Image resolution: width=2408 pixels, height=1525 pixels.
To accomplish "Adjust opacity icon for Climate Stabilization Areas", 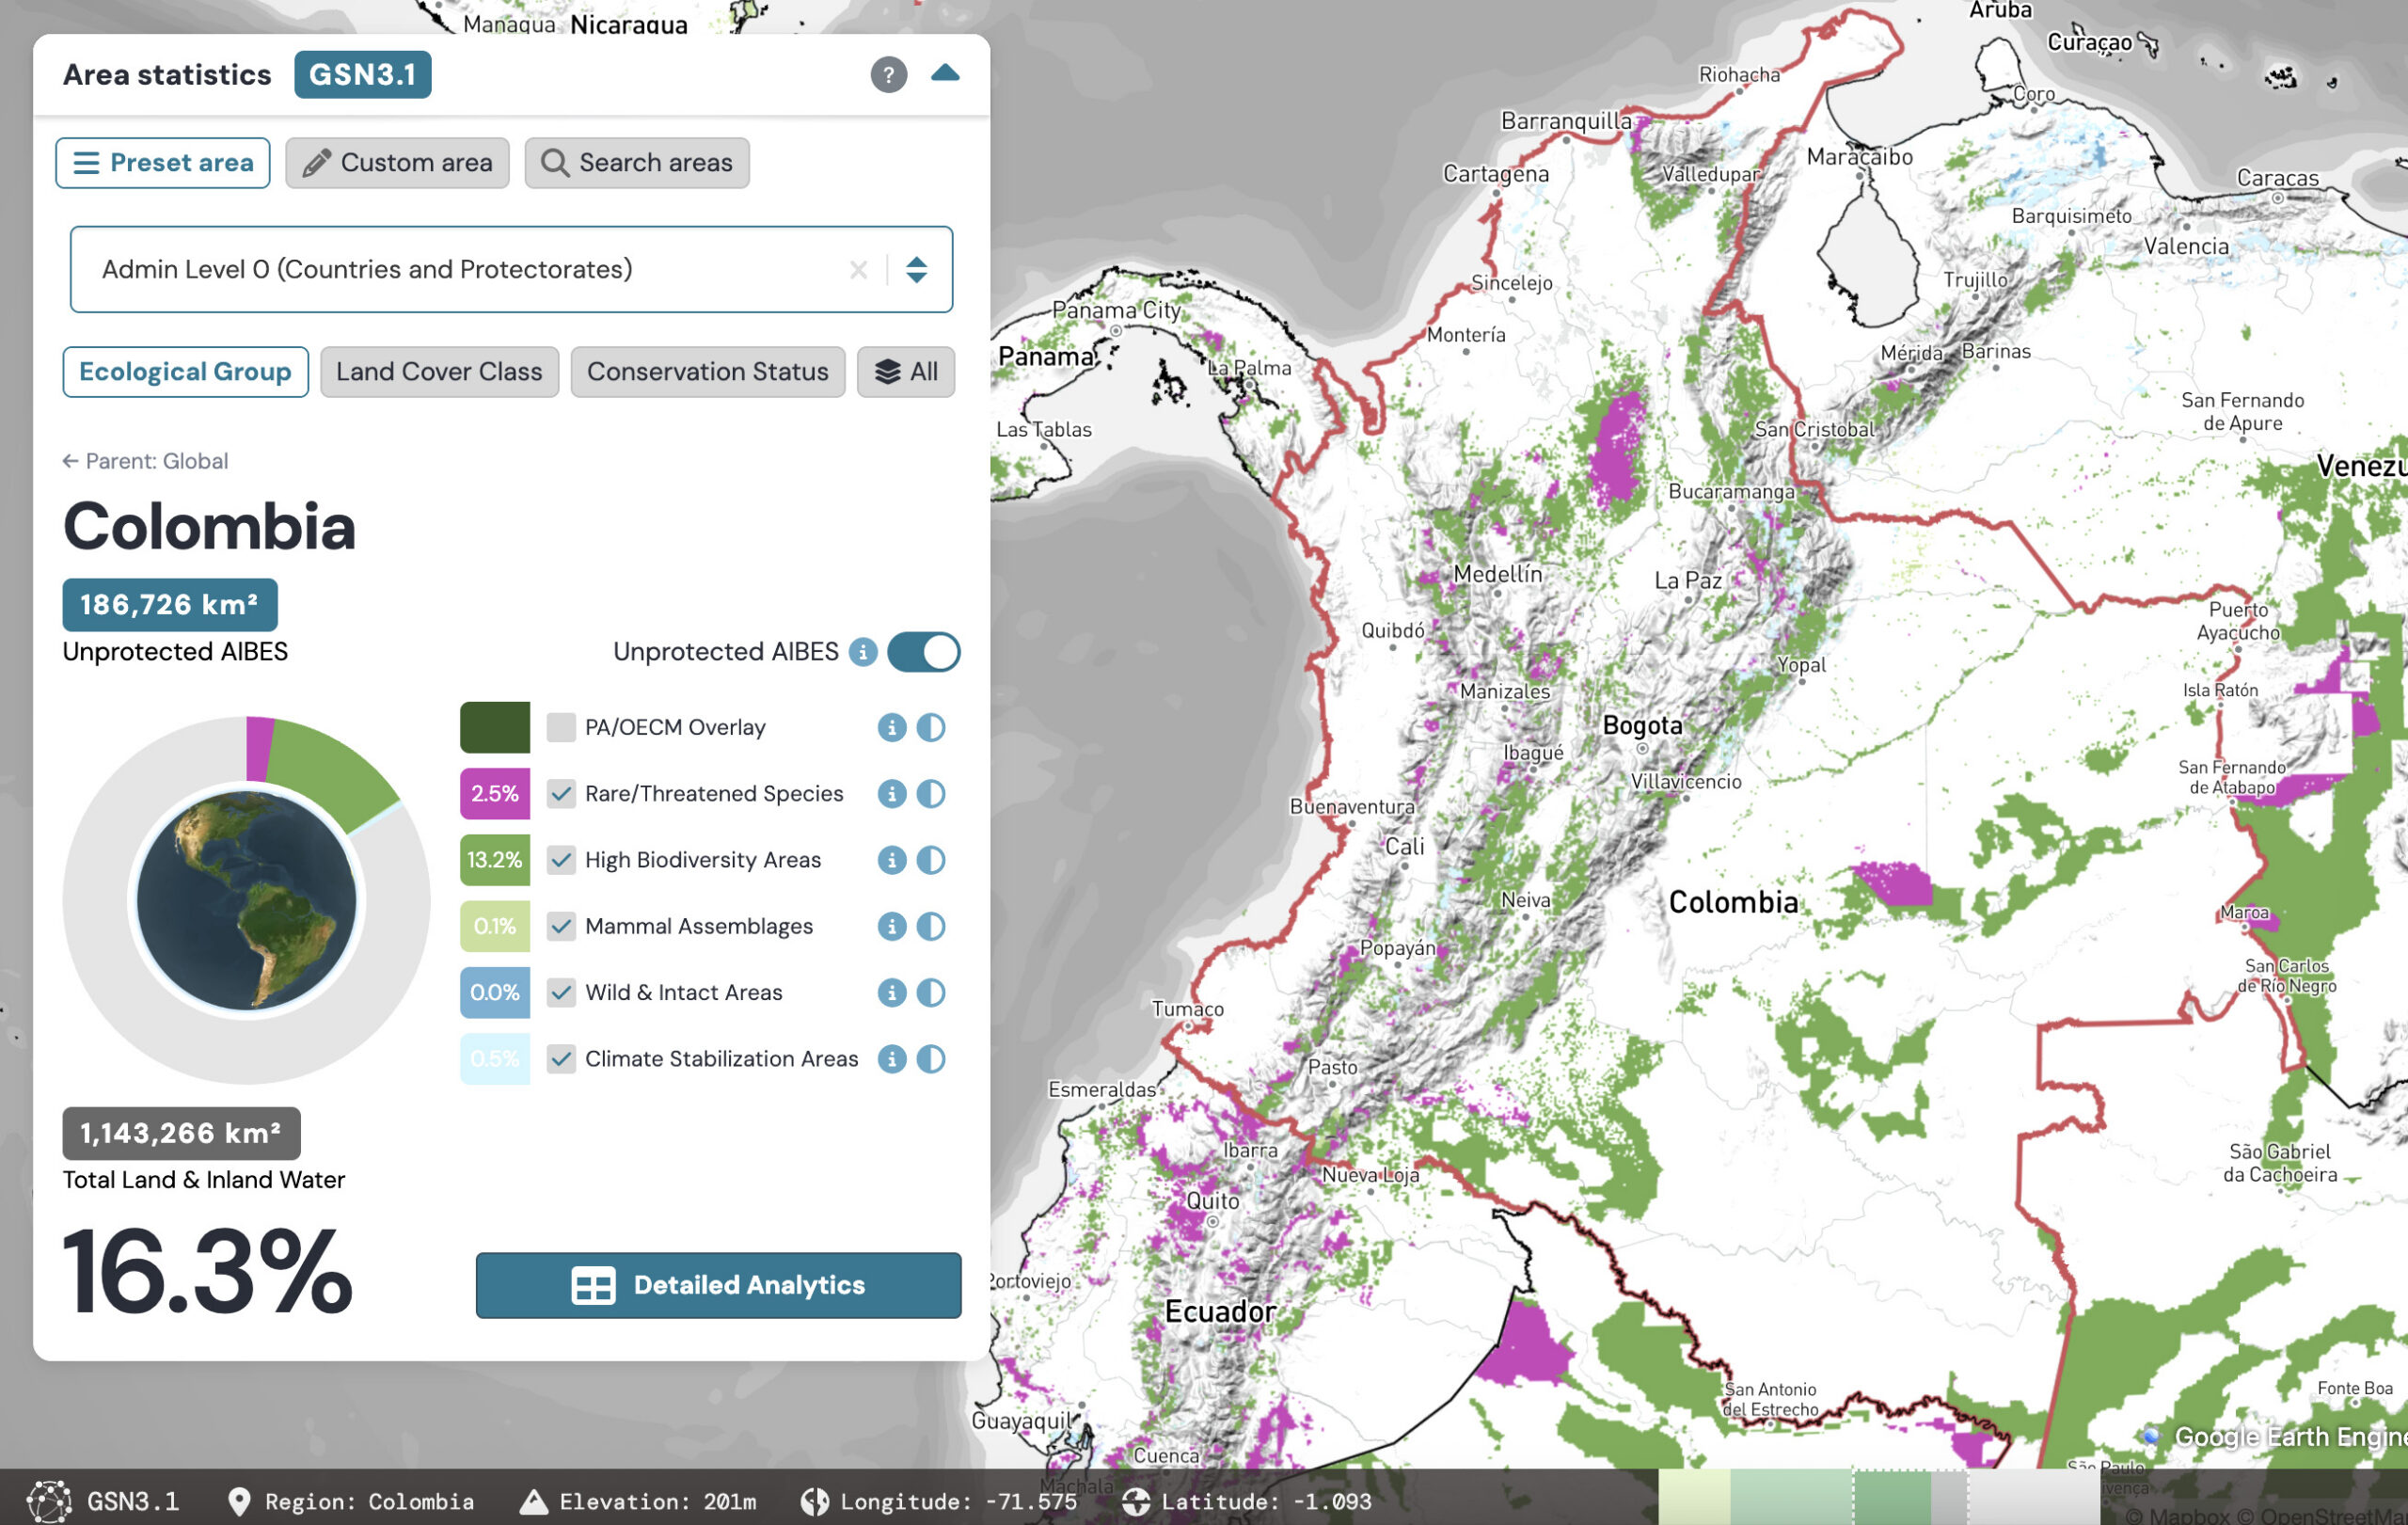I will coord(931,1059).
